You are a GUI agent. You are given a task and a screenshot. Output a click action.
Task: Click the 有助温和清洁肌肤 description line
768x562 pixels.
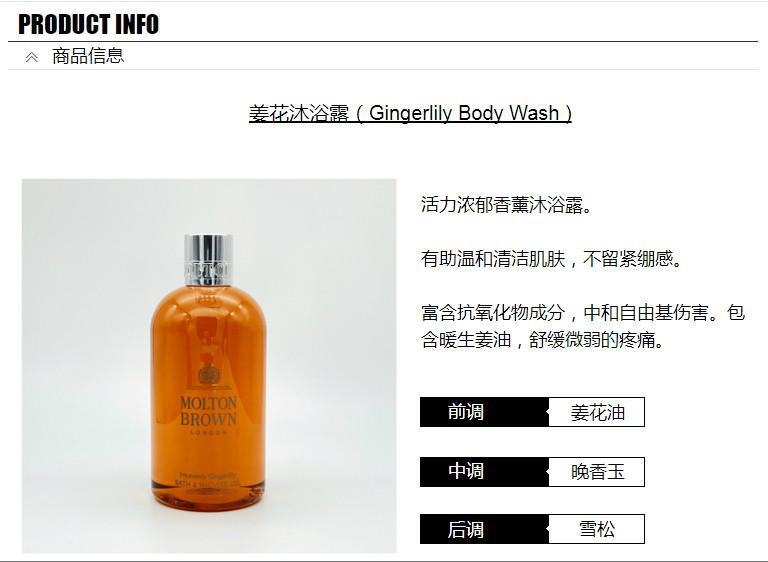pyautogui.click(x=552, y=258)
